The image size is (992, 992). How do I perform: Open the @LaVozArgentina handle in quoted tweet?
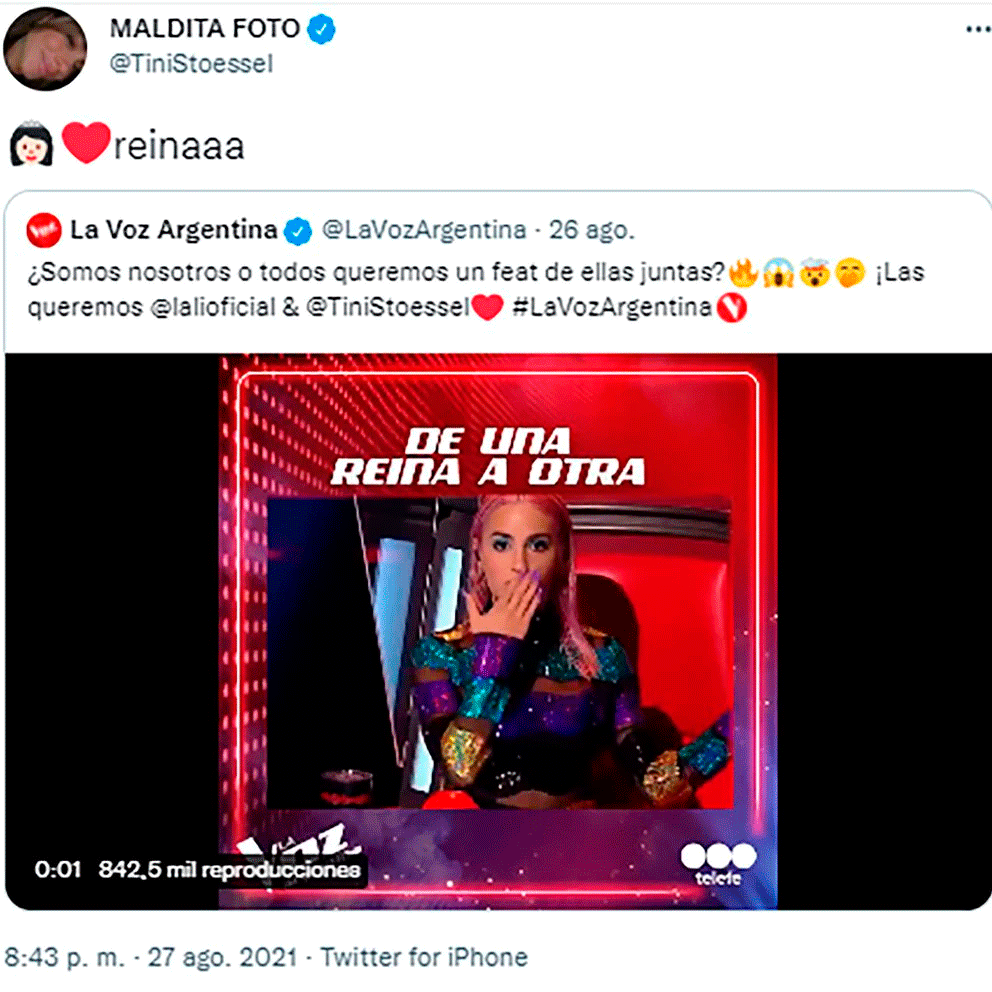[425, 230]
